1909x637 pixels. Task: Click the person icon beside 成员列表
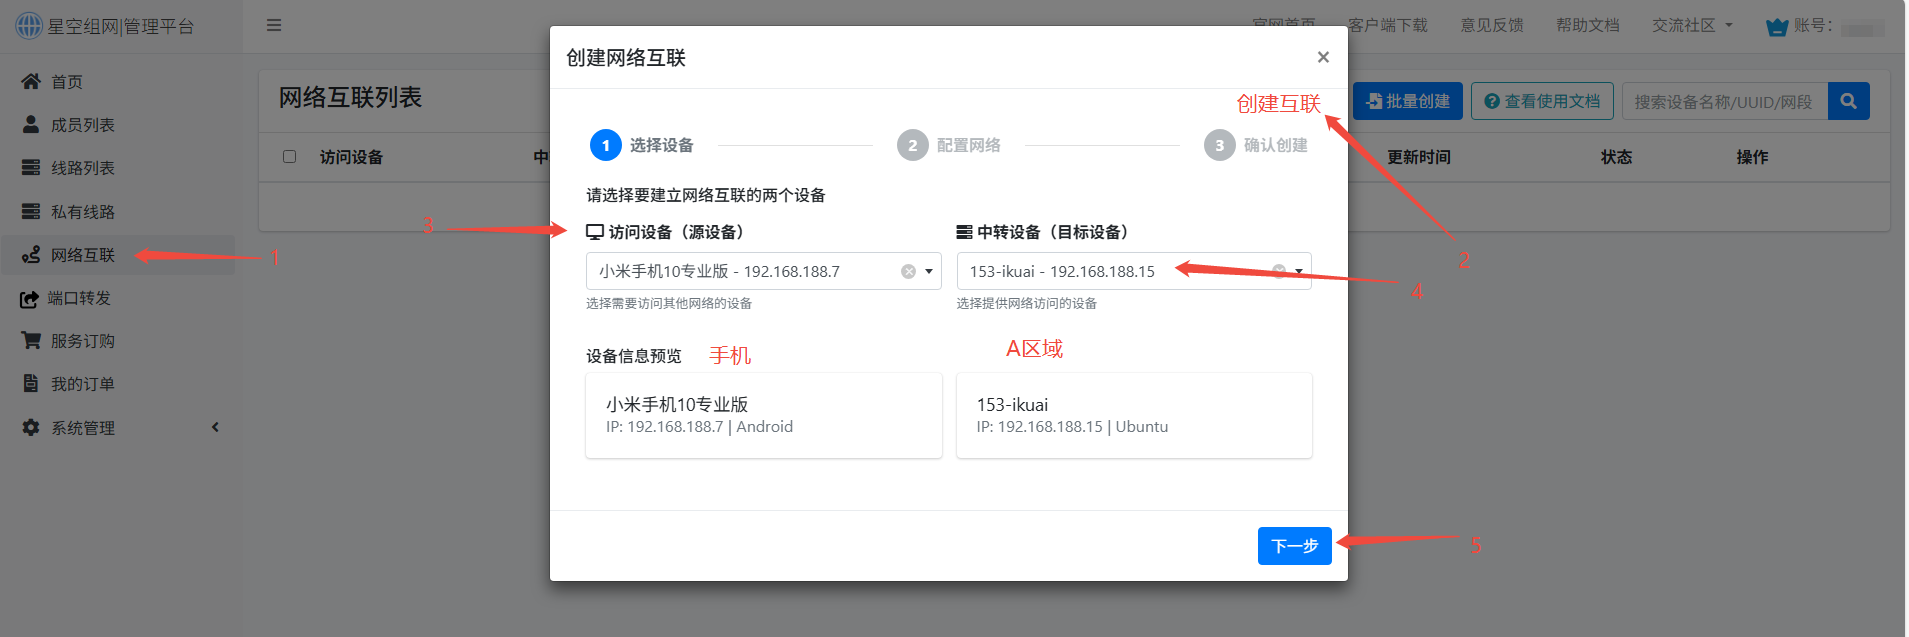(31, 124)
